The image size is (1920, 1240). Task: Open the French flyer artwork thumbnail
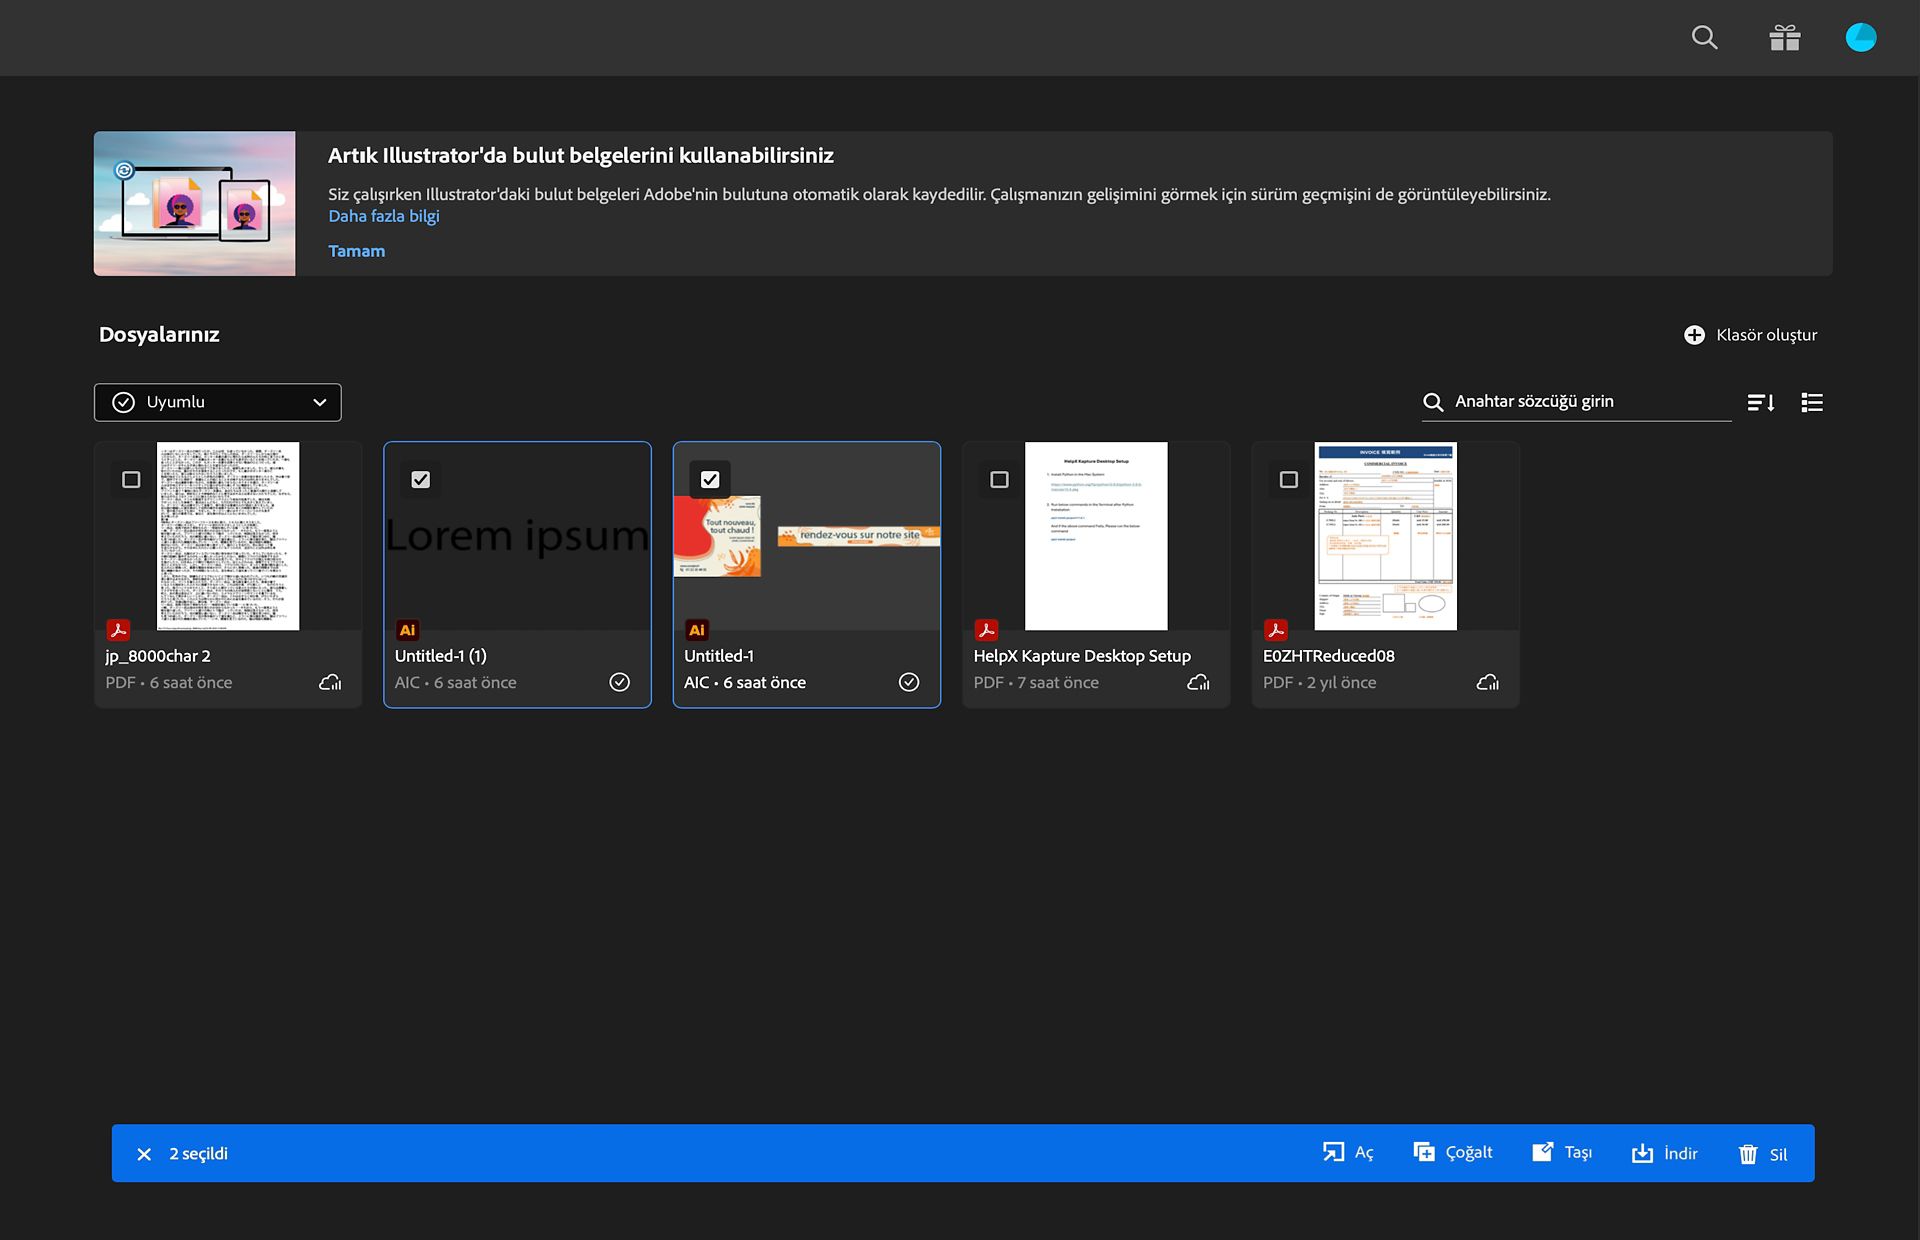coord(806,536)
